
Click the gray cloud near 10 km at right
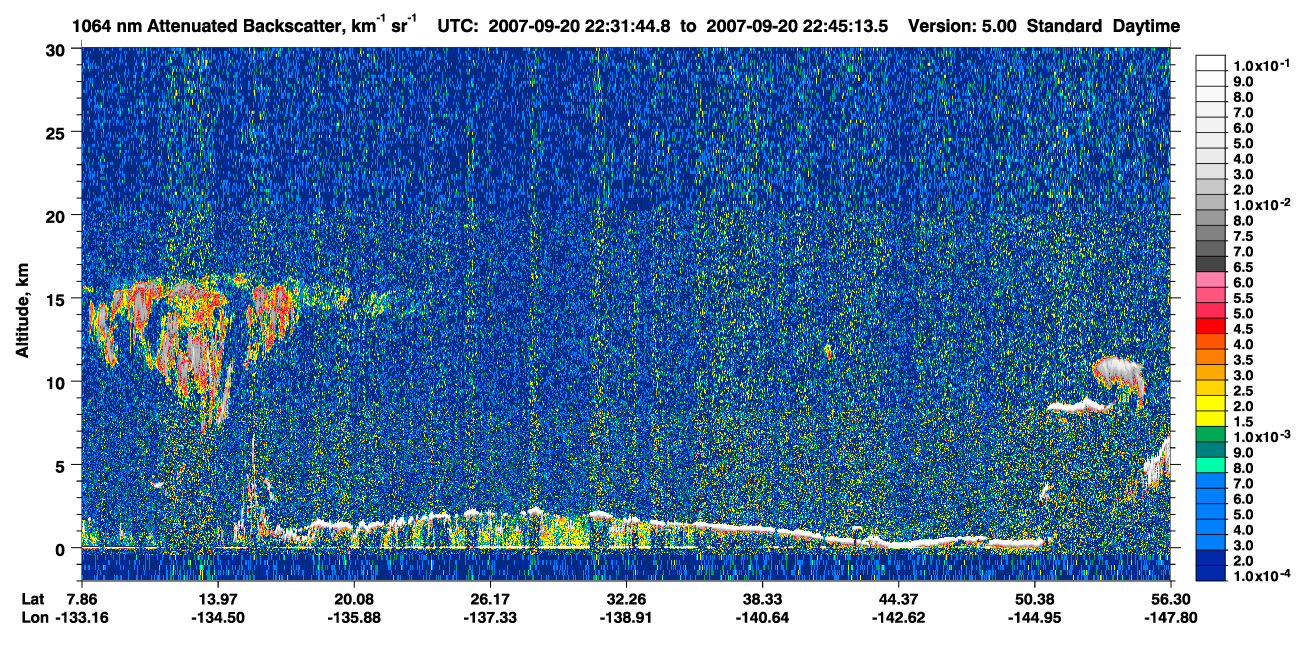(x=1118, y=374)
